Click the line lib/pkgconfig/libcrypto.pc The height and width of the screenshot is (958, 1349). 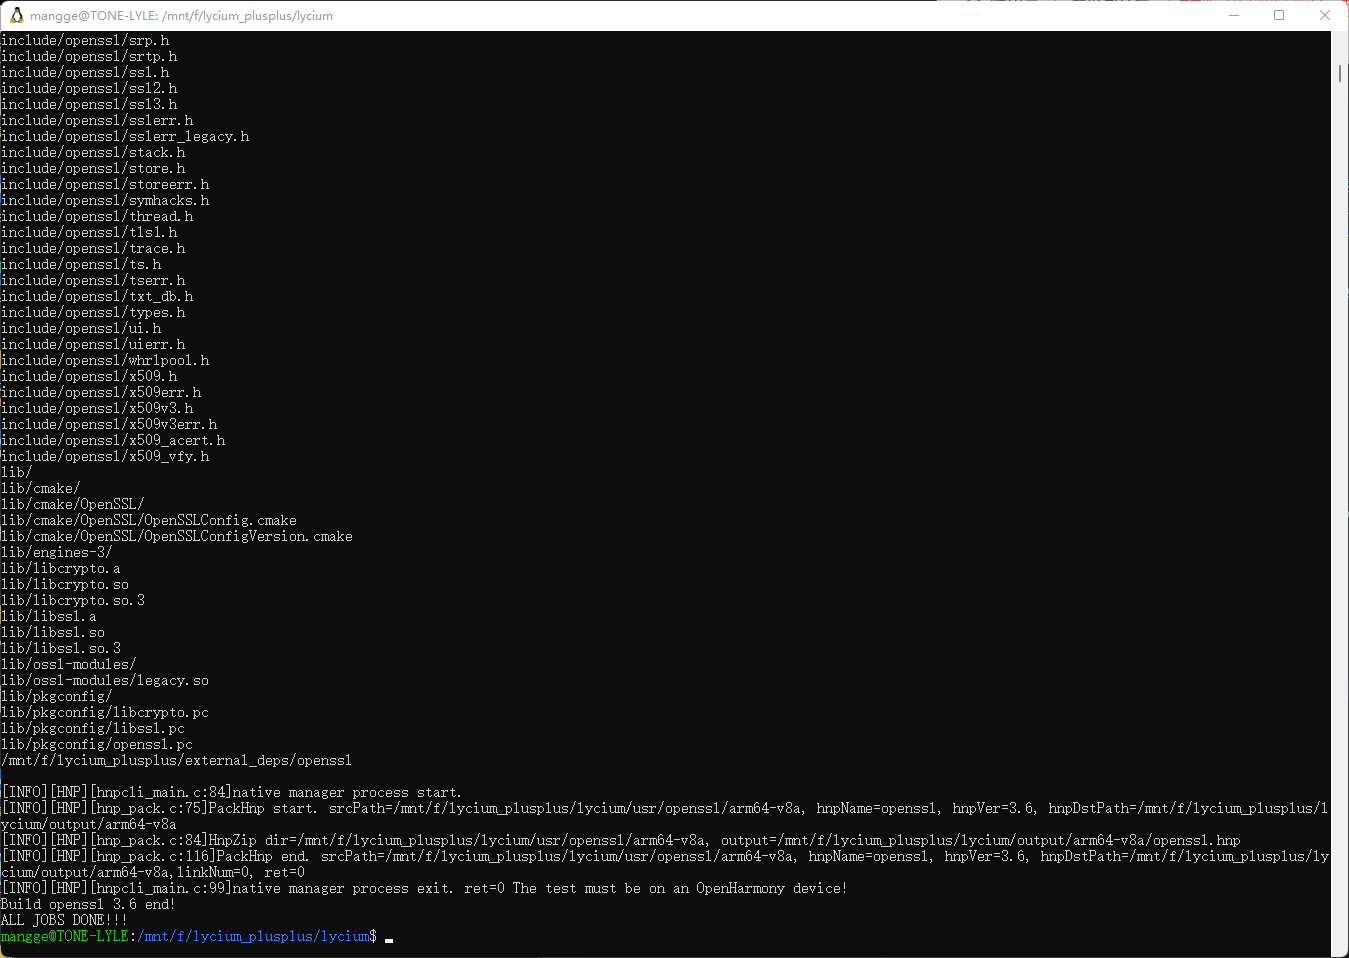(x=105, y=713)
